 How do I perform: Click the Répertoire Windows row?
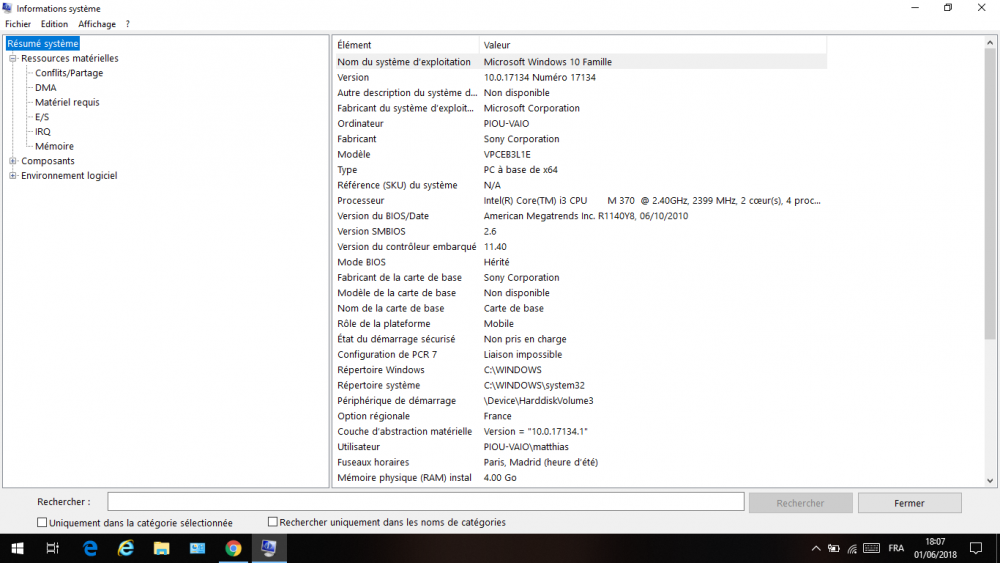(580, 370)
